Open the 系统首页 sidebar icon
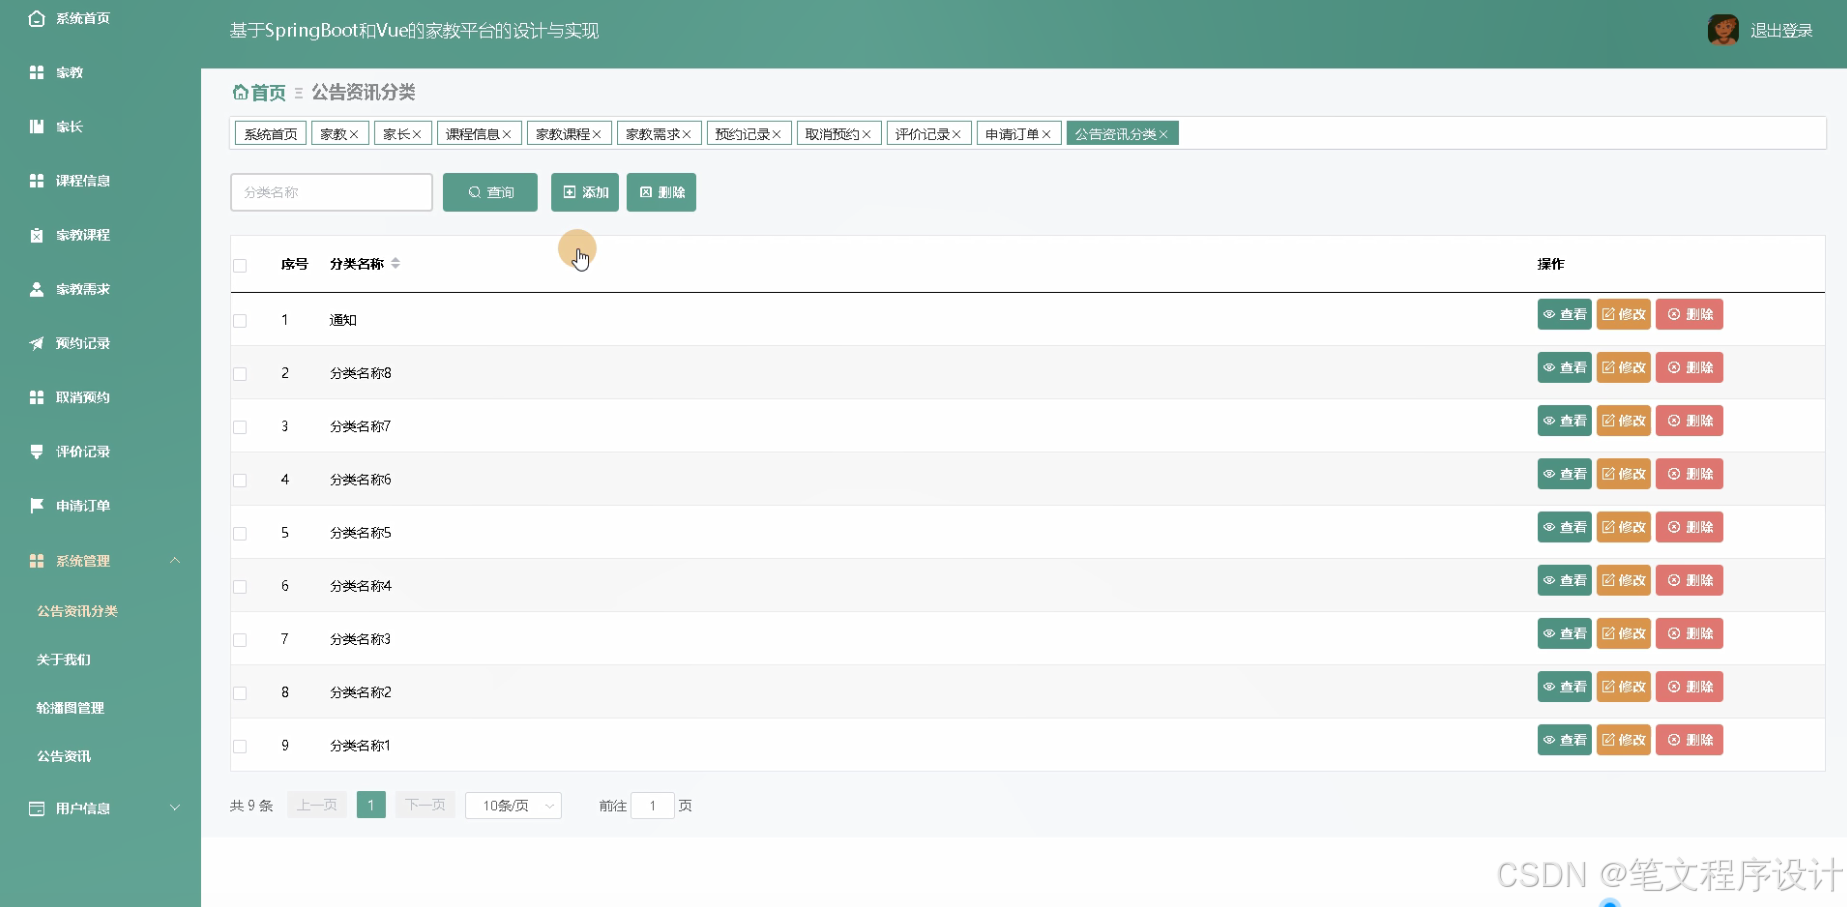The width and height of the screenshot is (1847, 907). tap(36, 17)
